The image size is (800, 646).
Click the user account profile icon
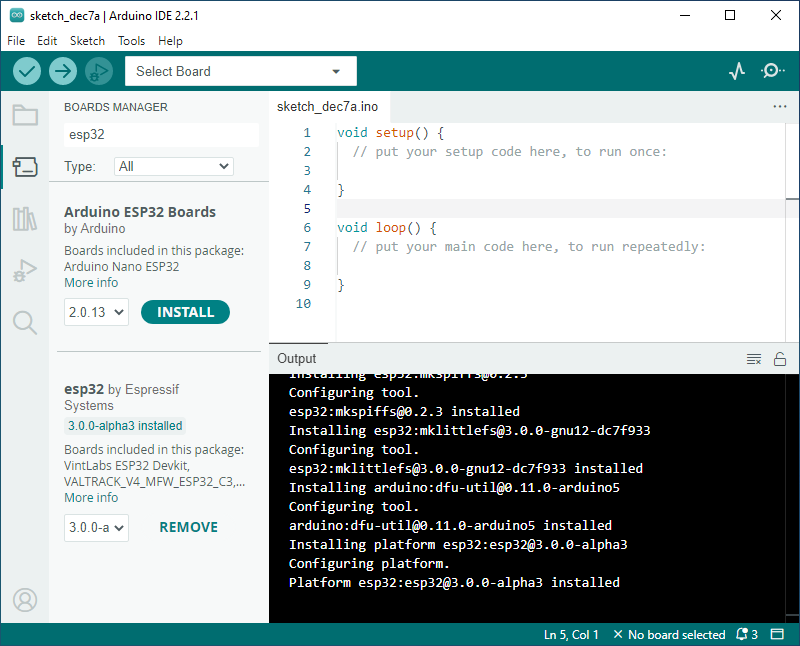coord(25,600)
